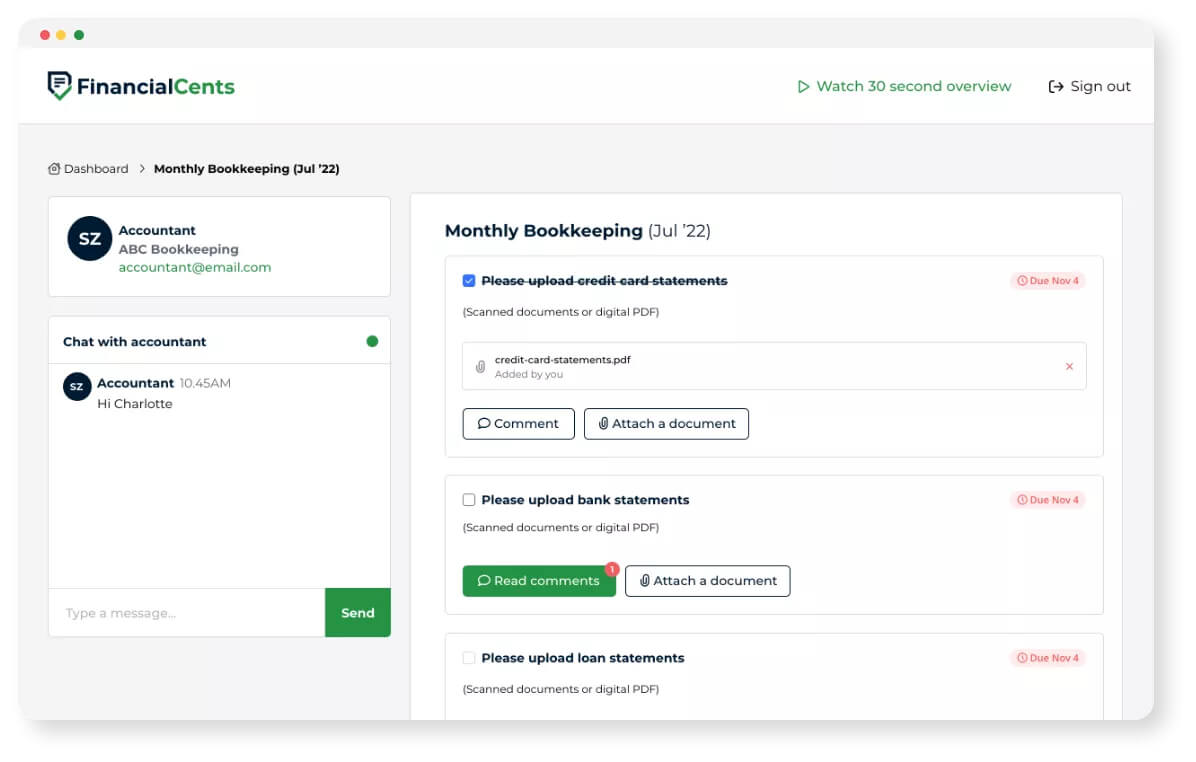Click the SZ avatar beside the chat message
The width and height of the screenshot is (1196, 762).
pos(77,387)
